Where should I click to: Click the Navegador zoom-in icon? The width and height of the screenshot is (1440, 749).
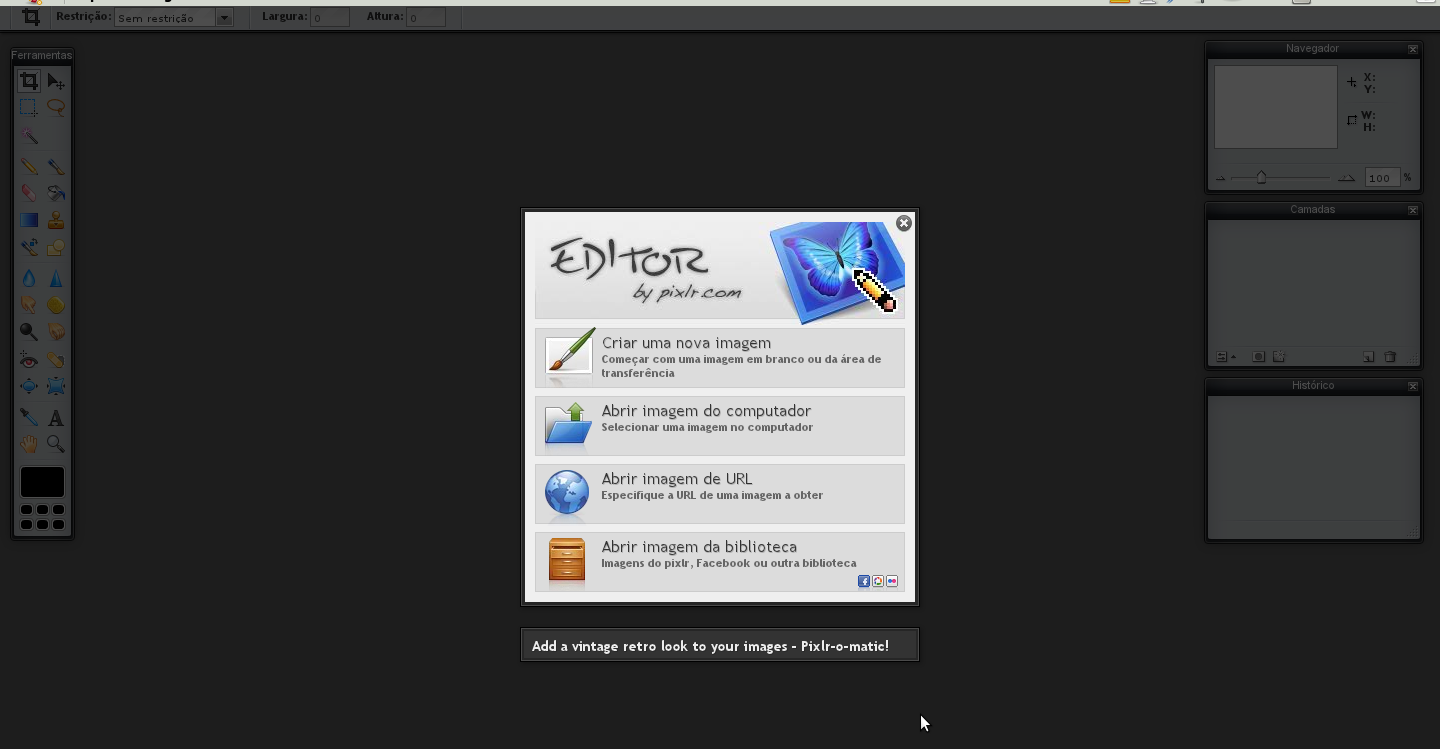click(1346, 178)
